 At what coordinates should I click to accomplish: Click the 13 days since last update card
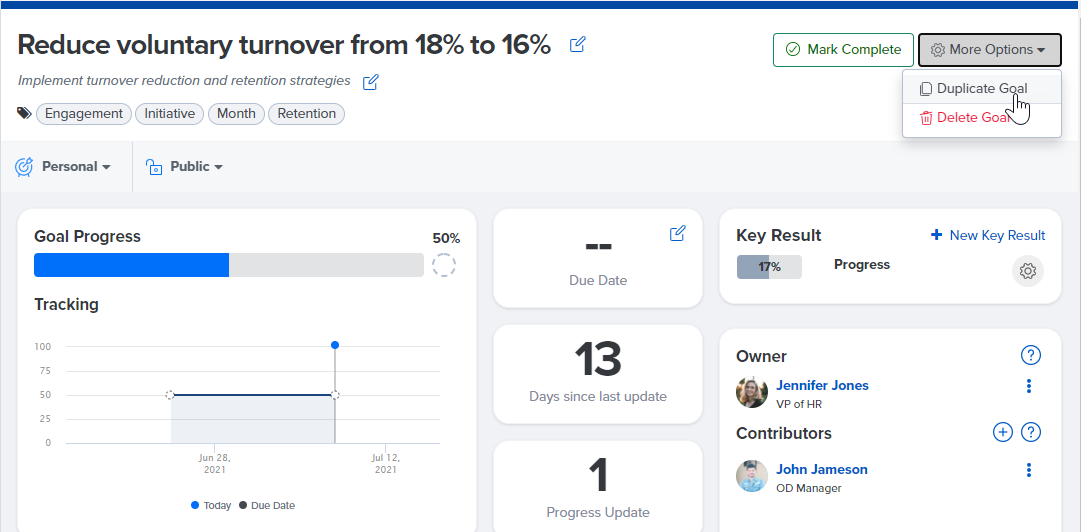pyautogui.click(x=598, y=374)
